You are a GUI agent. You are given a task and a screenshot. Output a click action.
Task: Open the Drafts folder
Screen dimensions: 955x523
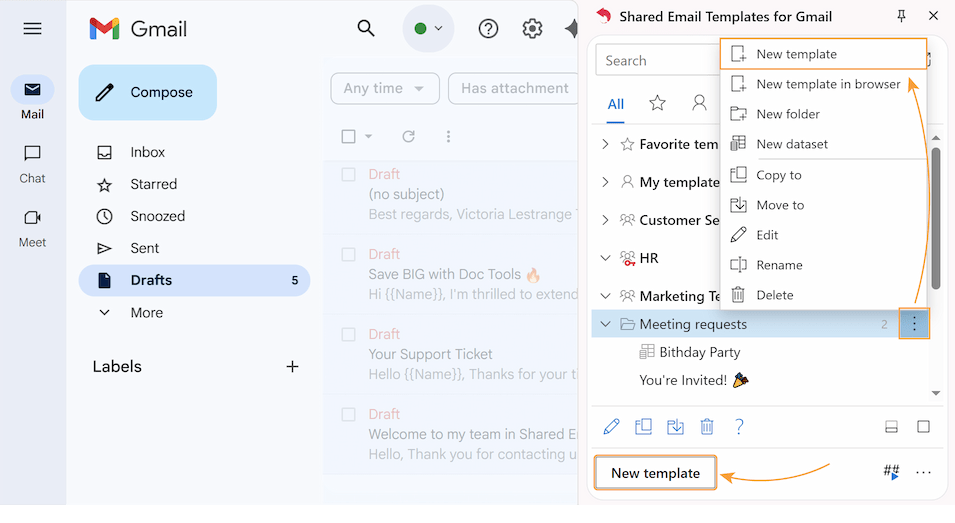[x=194, y=280]
